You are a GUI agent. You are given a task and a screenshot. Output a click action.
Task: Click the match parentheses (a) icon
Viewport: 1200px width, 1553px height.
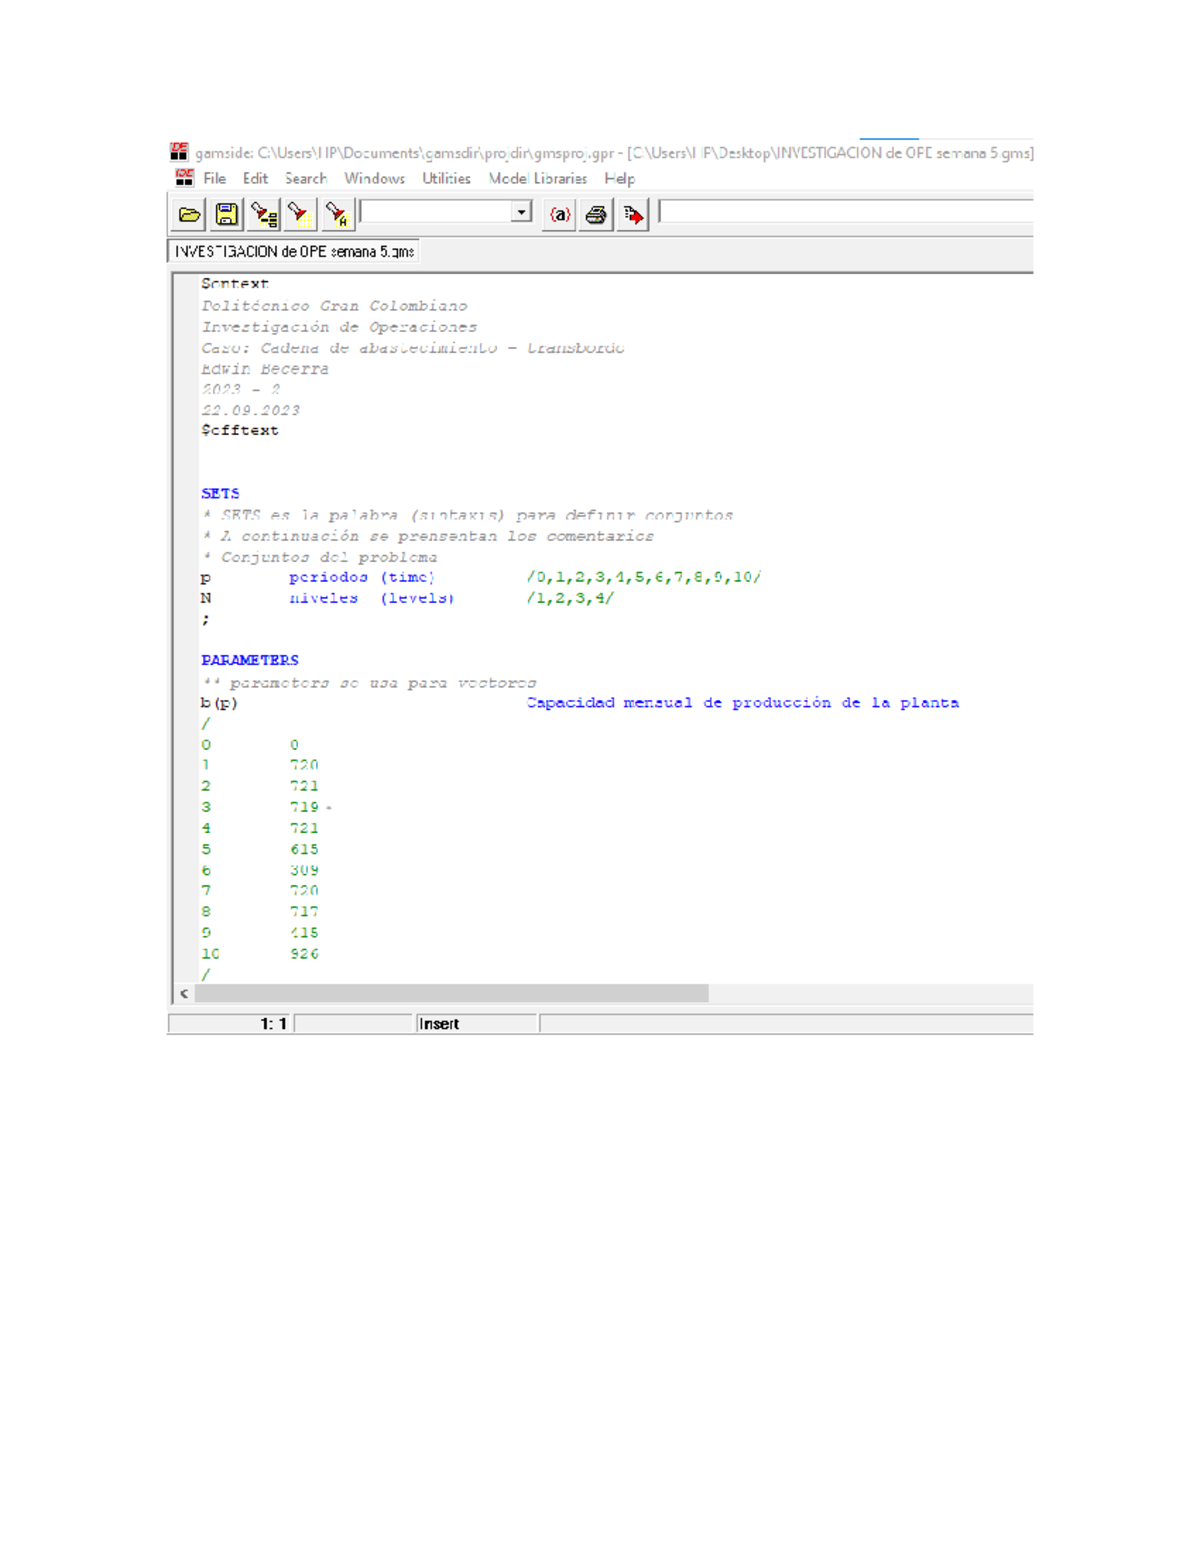coord(560,214)
